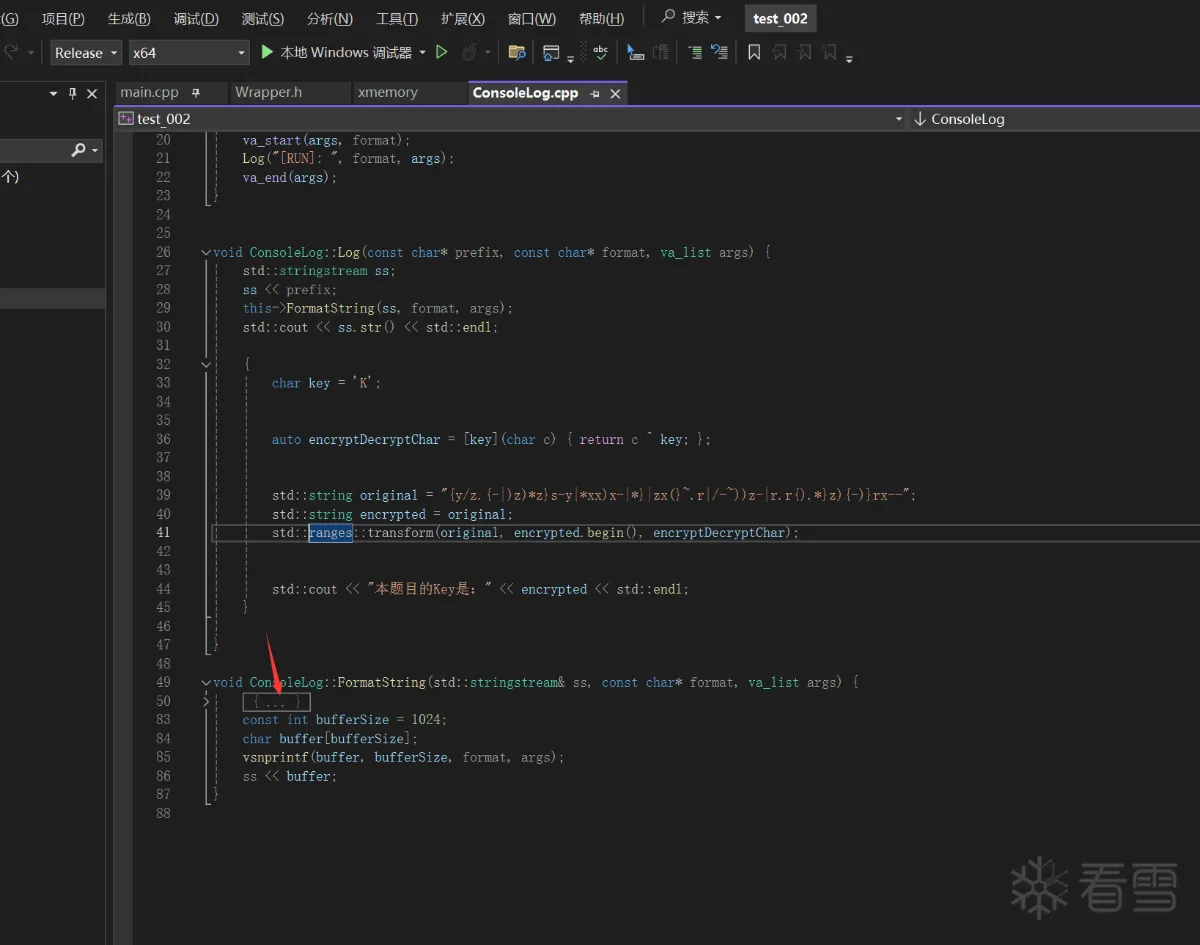This screenshot has height=945, width=1200.
Task: Click the search magnifier in side panel
Action: click(79, 150)
